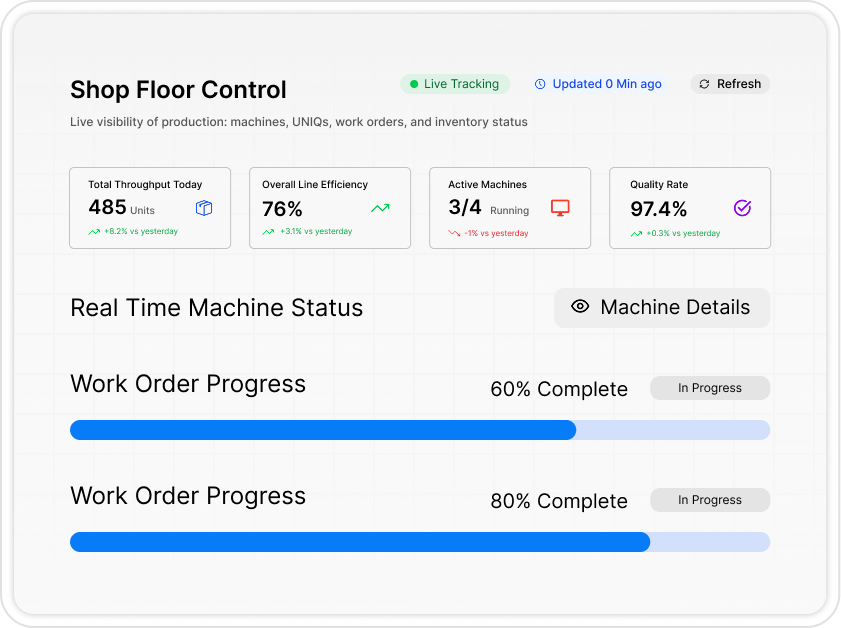Click the 80% work order progress bar

pyautogui.click(x=419, y=542)
